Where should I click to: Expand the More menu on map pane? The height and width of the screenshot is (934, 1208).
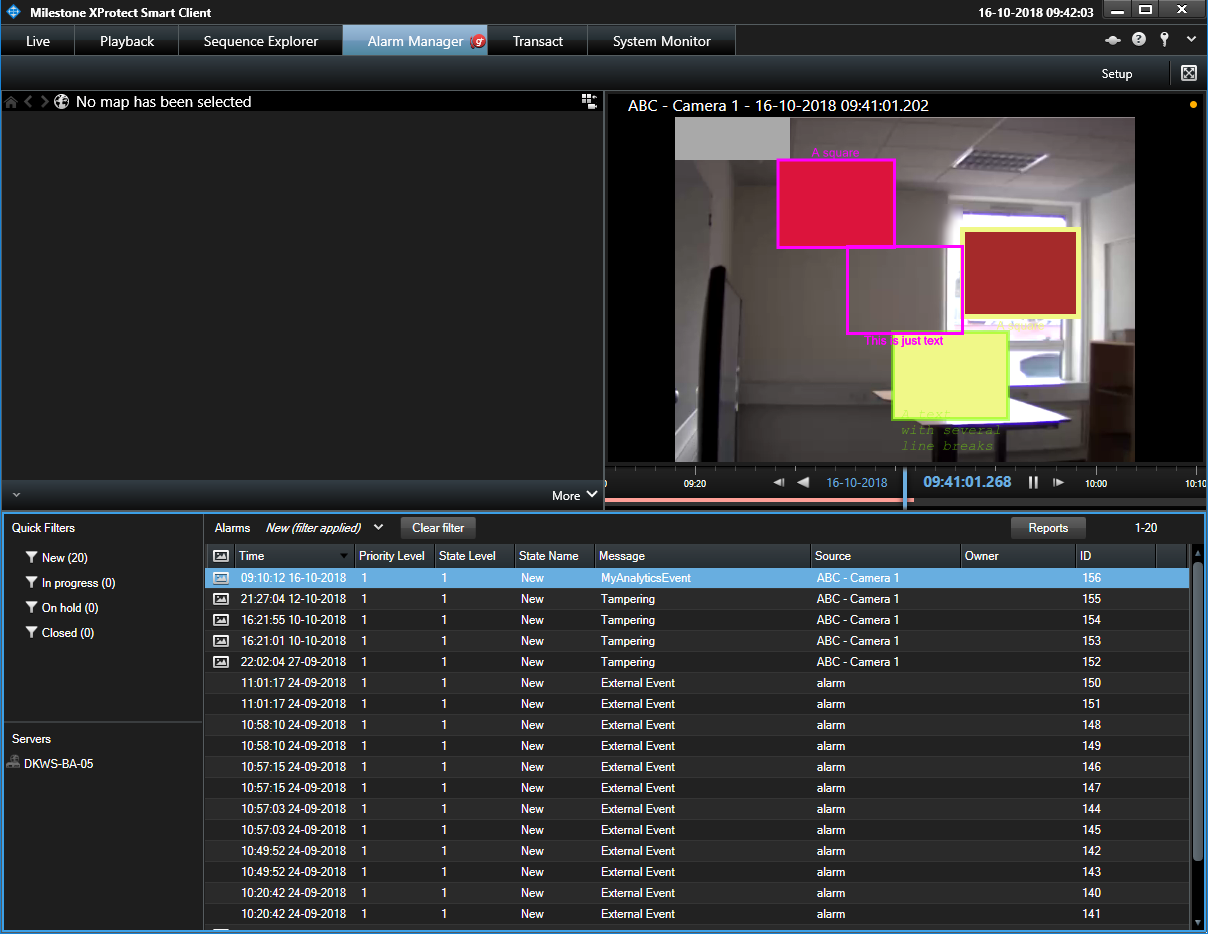pyautogui.click(x=575, y=495)
